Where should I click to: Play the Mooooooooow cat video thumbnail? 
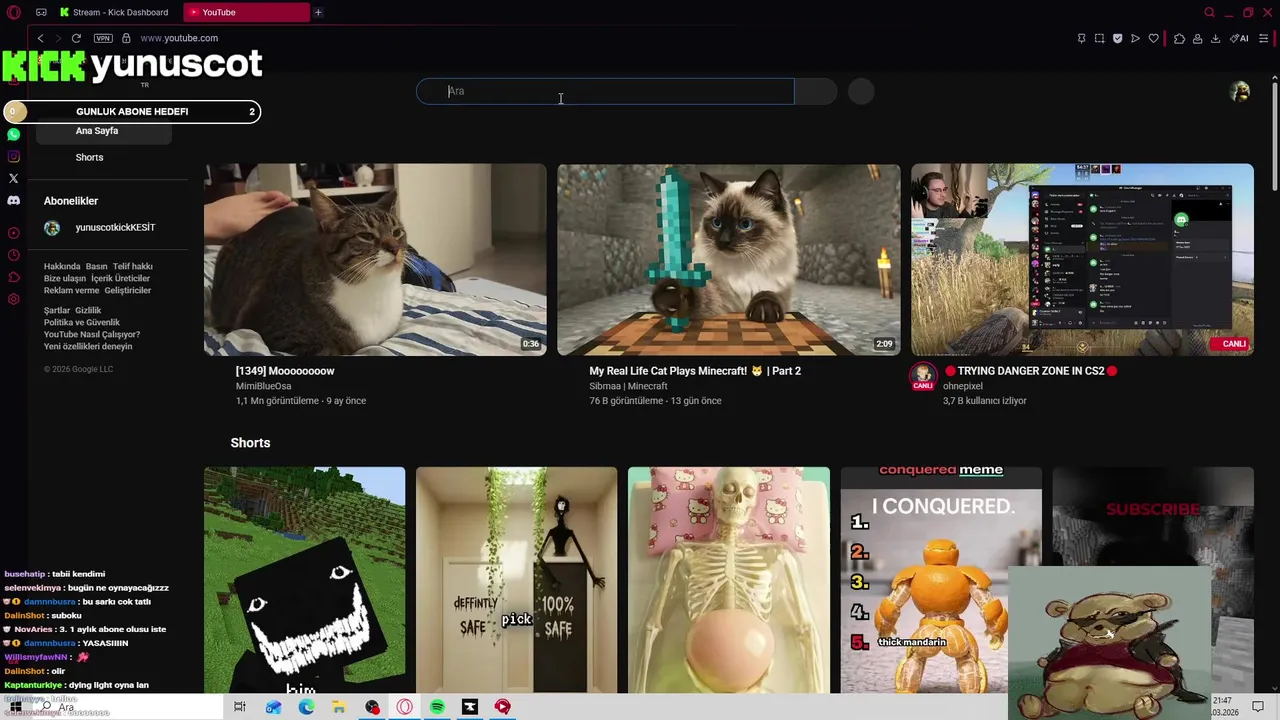375,260
